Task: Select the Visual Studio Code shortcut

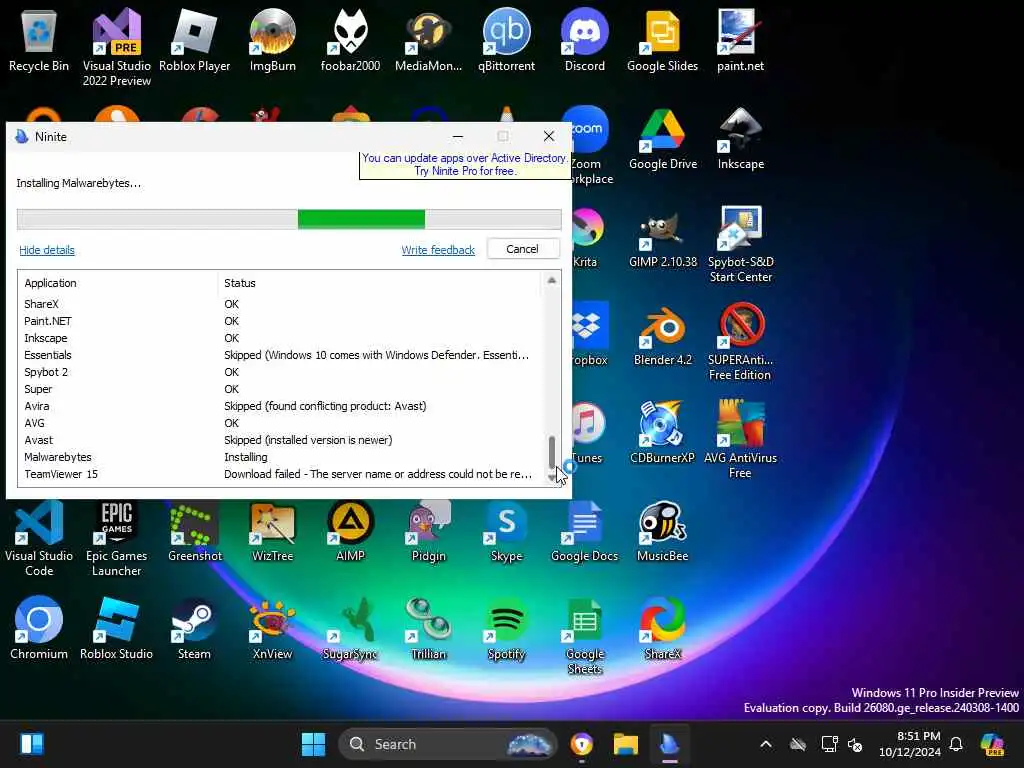Action: click(39, 537)
